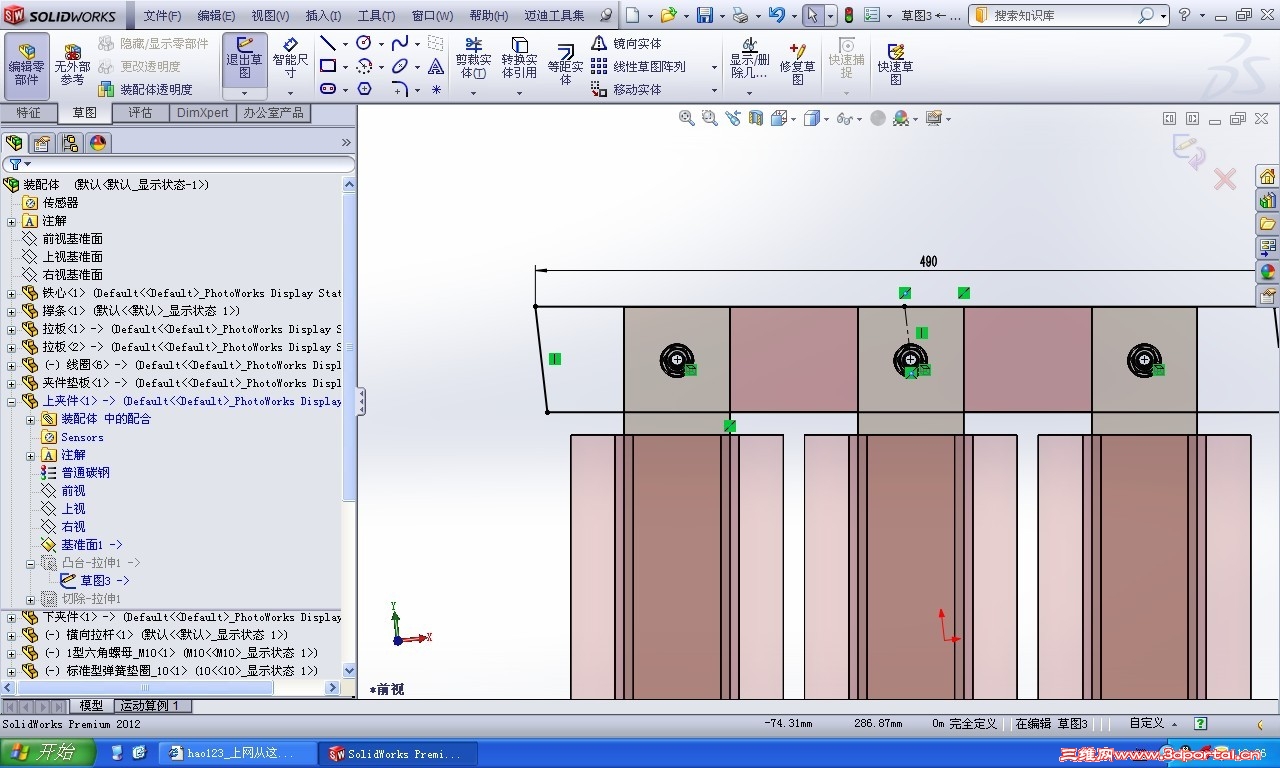Open the 剪裁实体 dropdown arrow
1280x768 pixels.
click(473, 93)
